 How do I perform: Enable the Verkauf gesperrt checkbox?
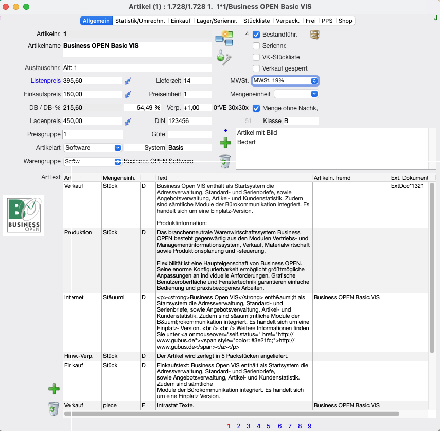(256, 68)
